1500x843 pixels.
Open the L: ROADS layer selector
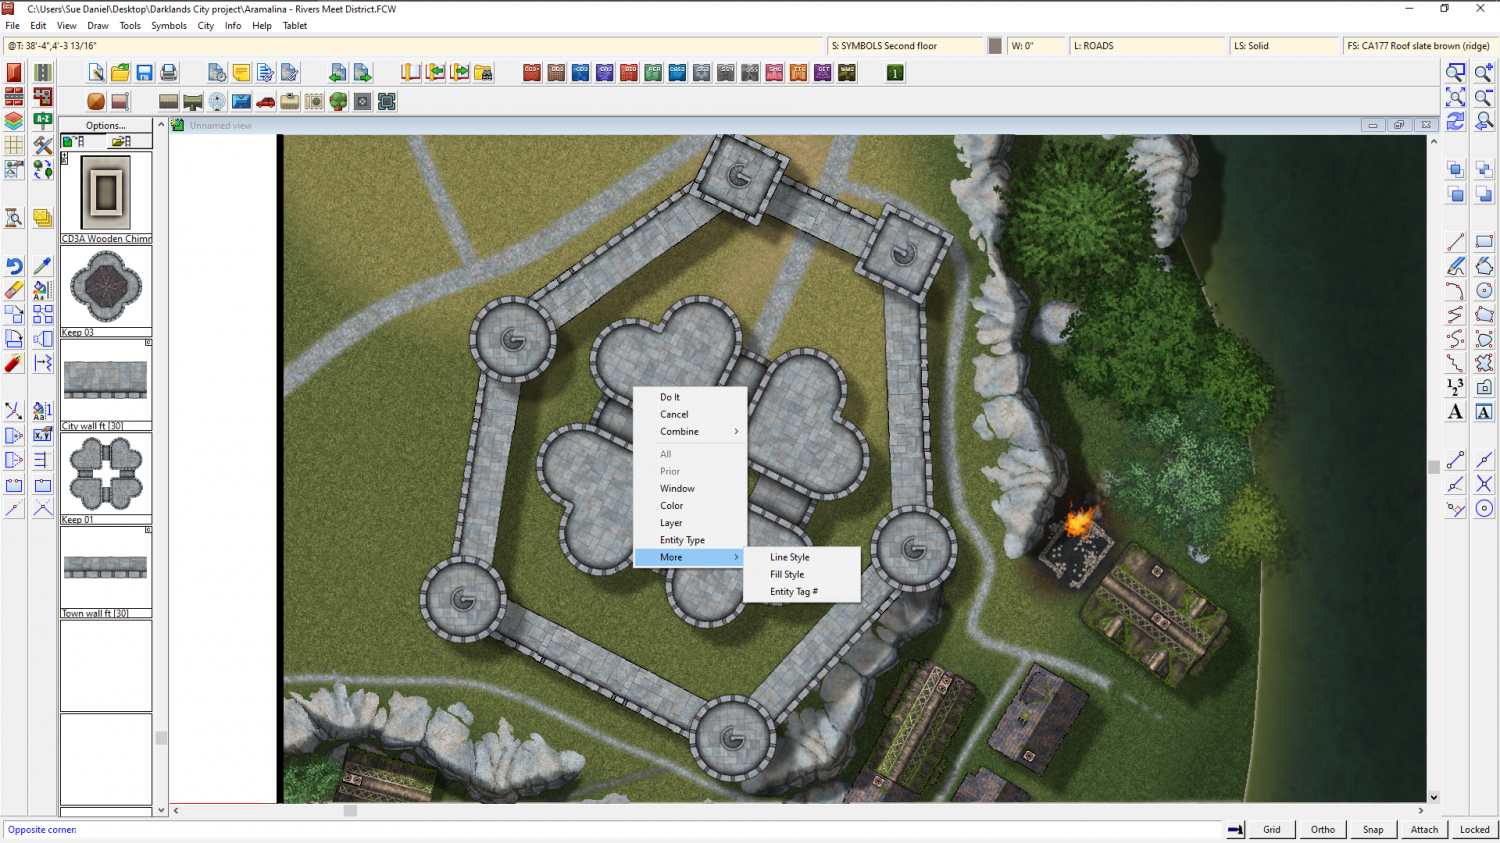click(x=1148, y=46)
